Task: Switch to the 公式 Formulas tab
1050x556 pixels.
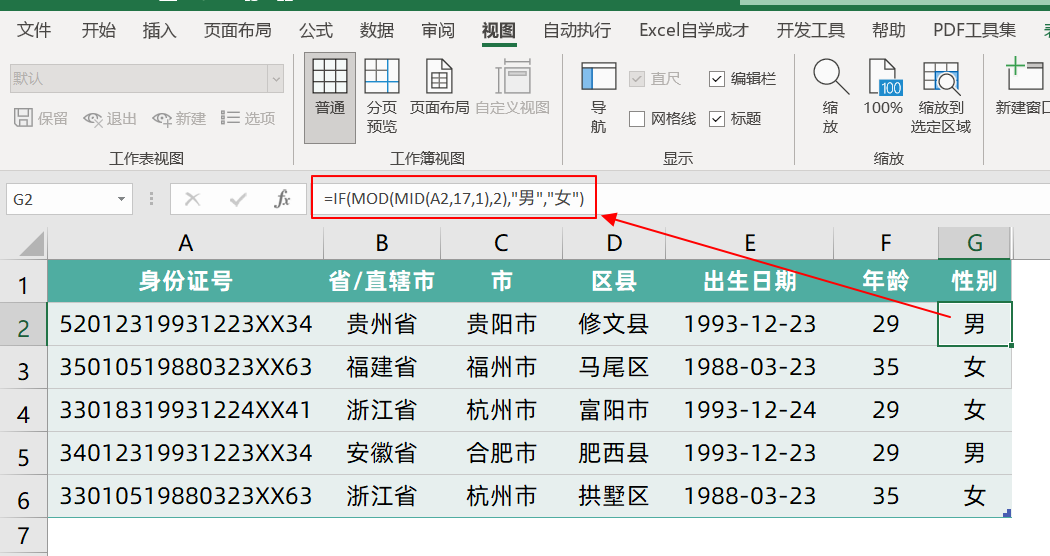Action: click(315, 30)
